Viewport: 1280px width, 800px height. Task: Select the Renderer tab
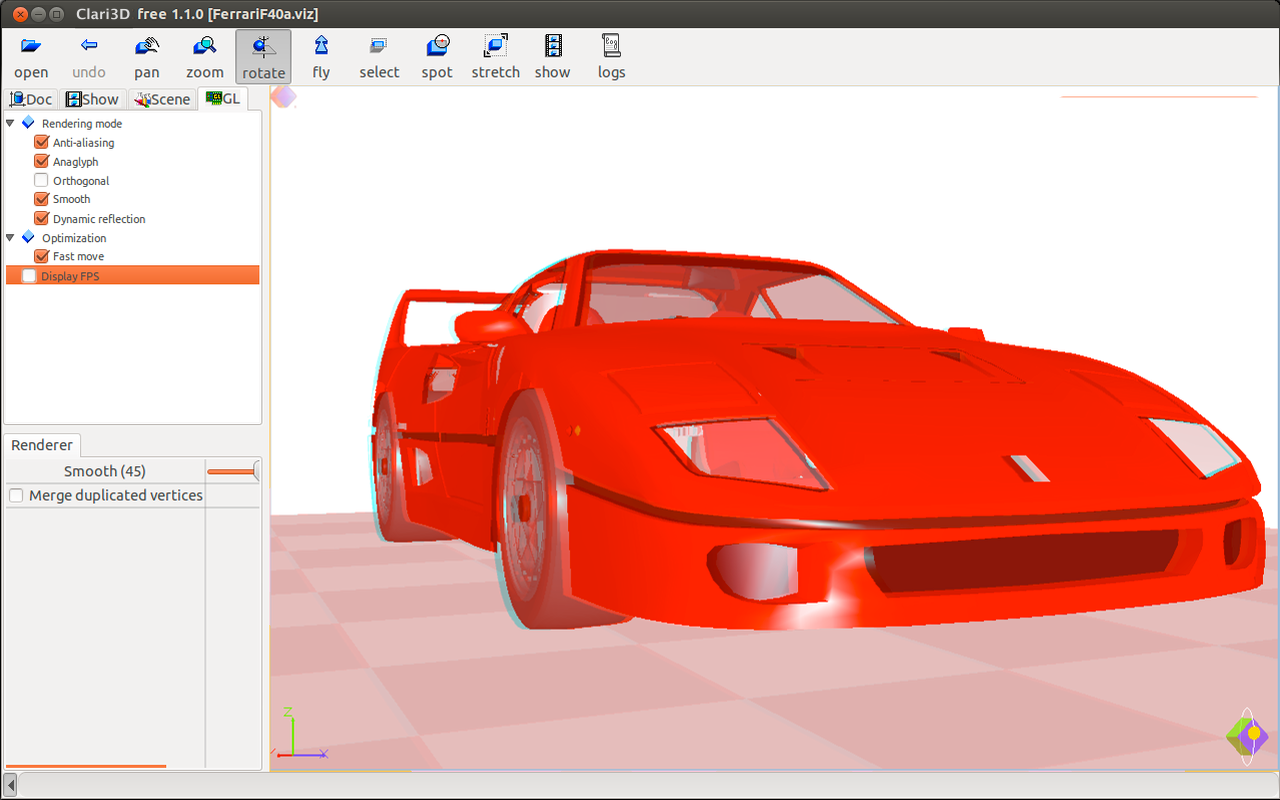(x=42, y=445)
